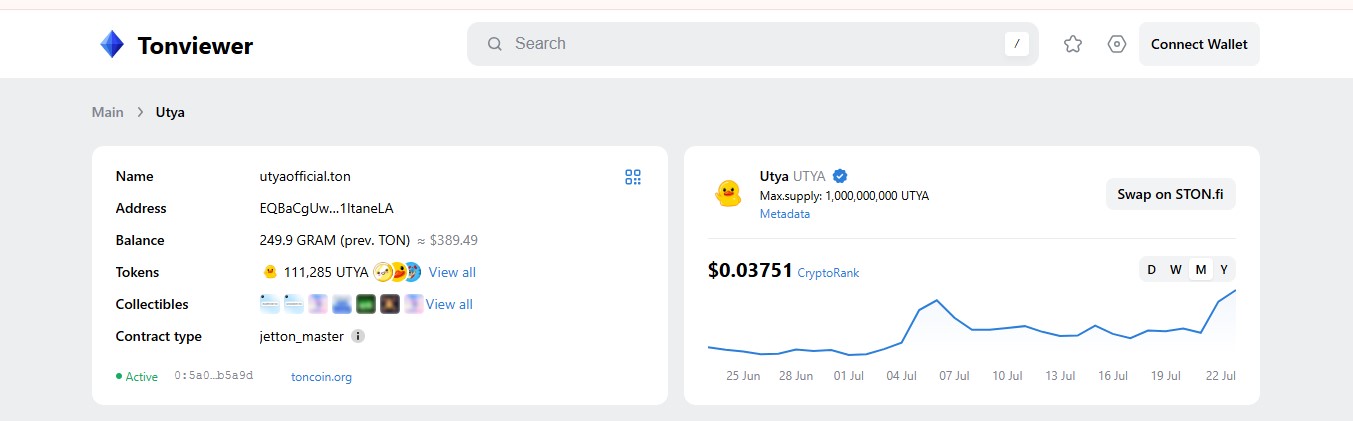Click the Tonviewer diamond logo

click(111, 44)
